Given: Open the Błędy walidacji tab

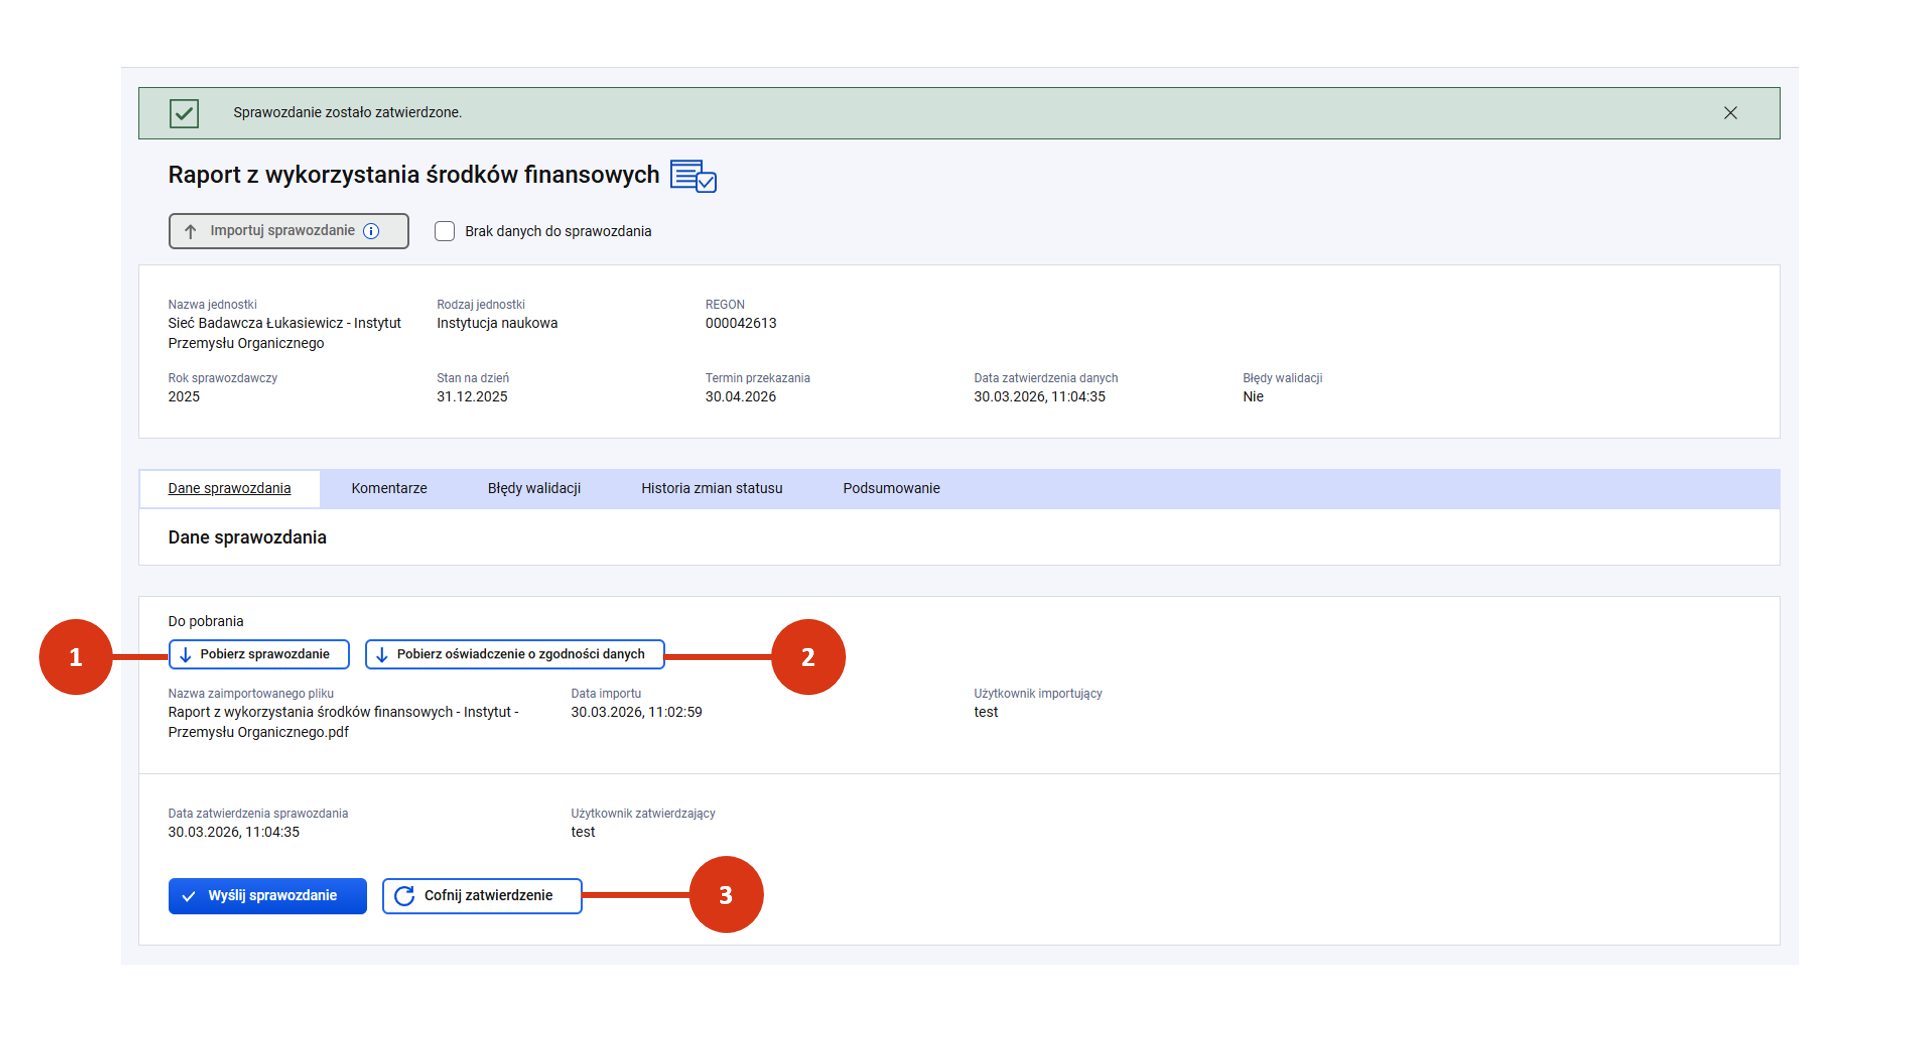Looking at the screenshot, I should click(534, 489).
